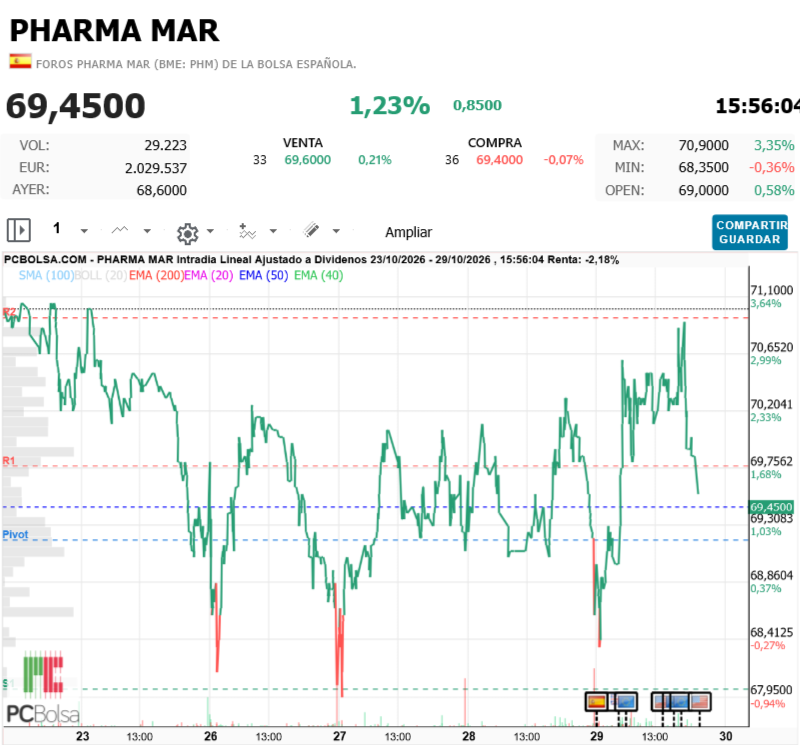The image size is (800, 745).
Task: Click the MIN value 68,3500
Action: point(703,167)
